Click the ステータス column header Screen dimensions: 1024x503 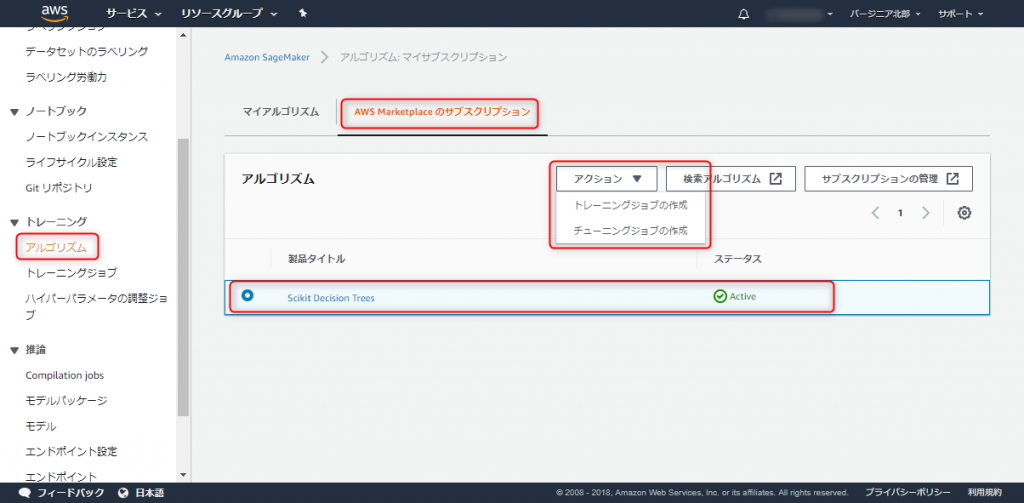[738, 259]
